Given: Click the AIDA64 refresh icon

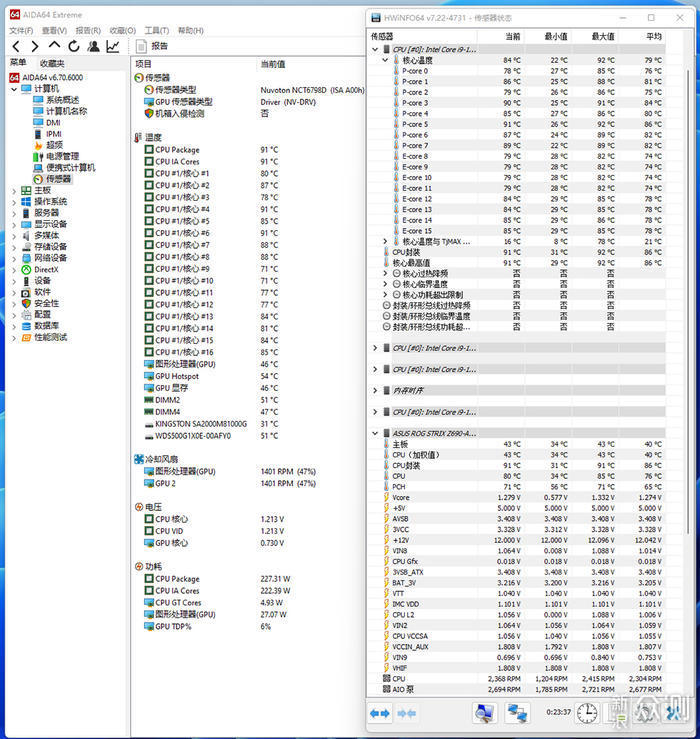Looking at the screenshot, I should pos(74,46).
